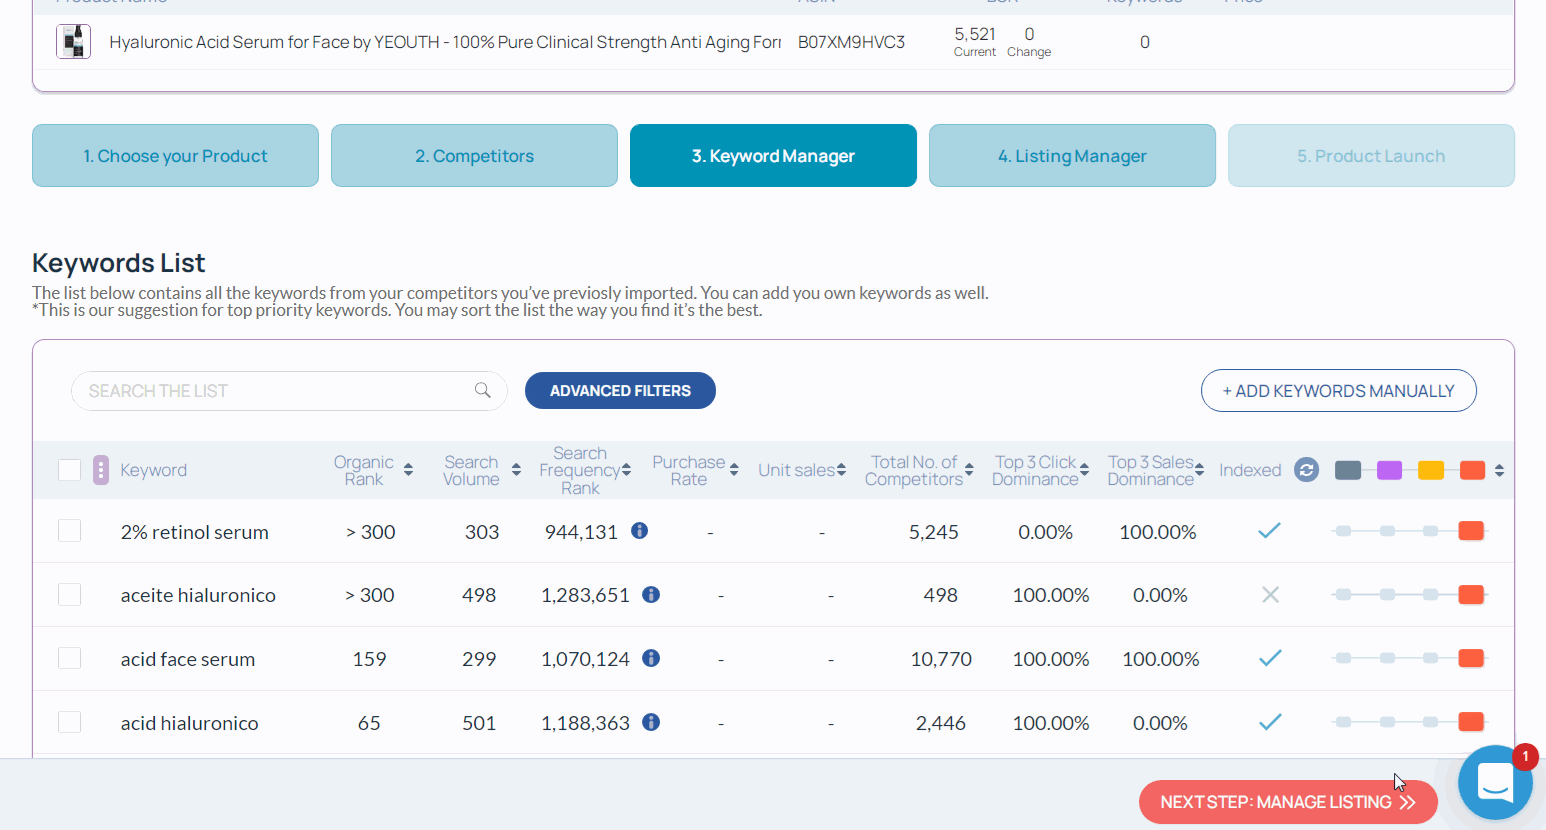Check the box for acid hialuronico
The height and width of the screenshot is (830, 1546).
(x=69, y=722)
